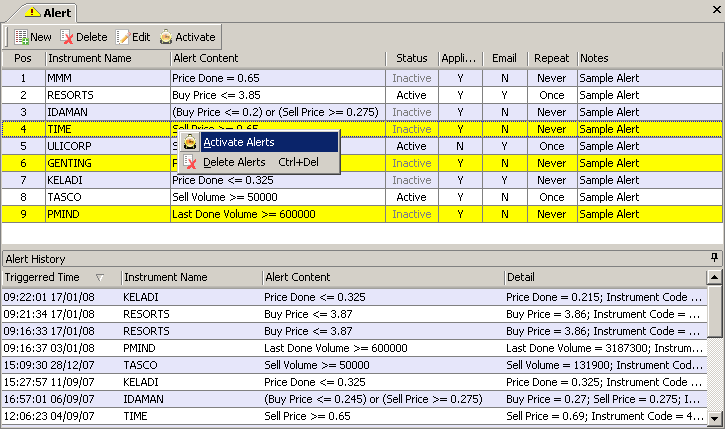This screenshot has width=725, height=429.
Task: Click the New alert toolbar icon
Action: click(x=21, y=37)
